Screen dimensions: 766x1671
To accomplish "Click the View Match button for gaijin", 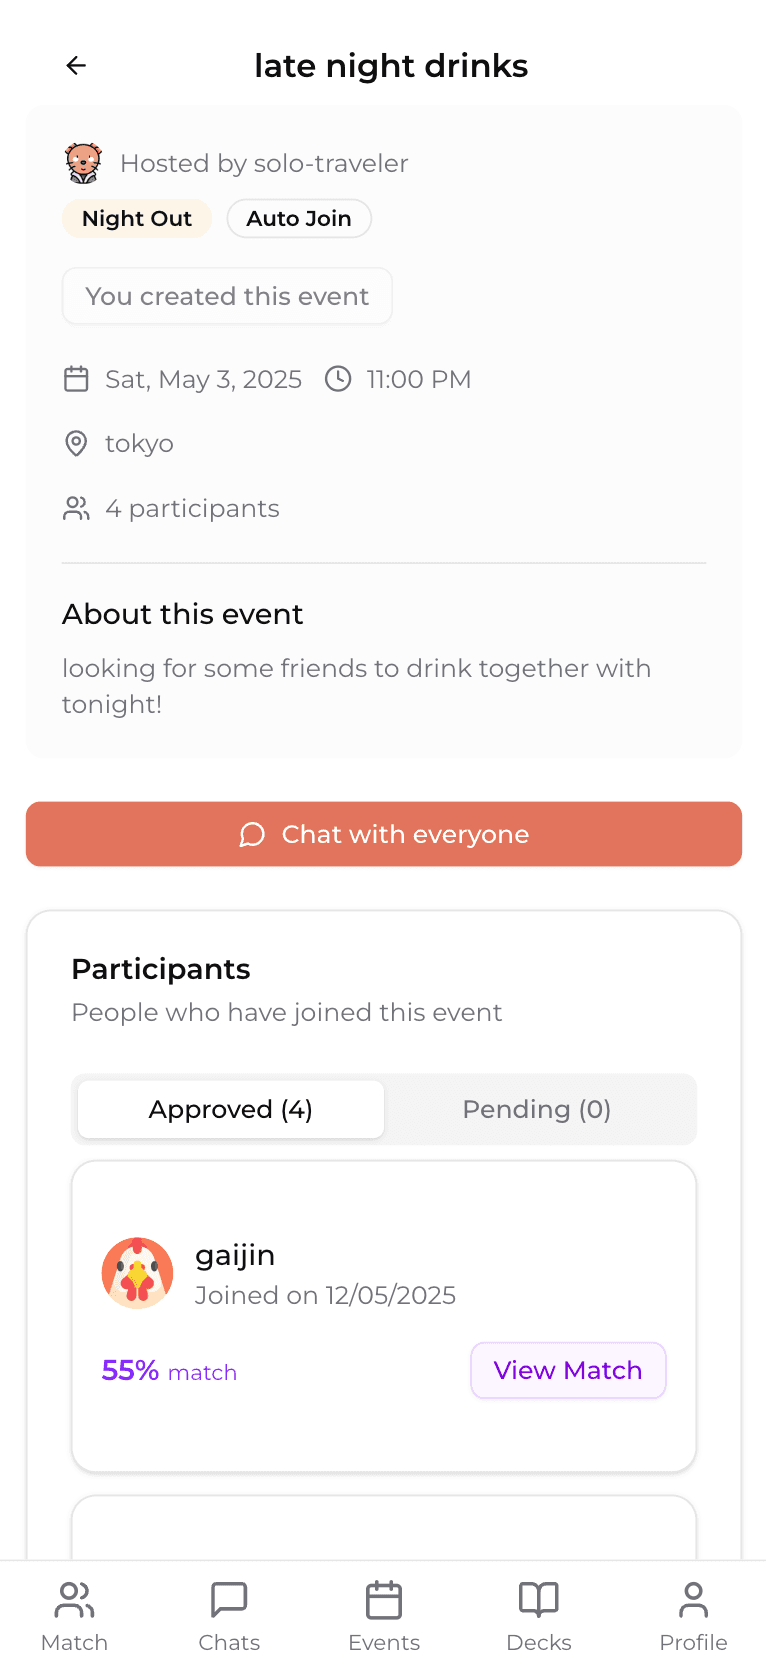I will 568,1370.
